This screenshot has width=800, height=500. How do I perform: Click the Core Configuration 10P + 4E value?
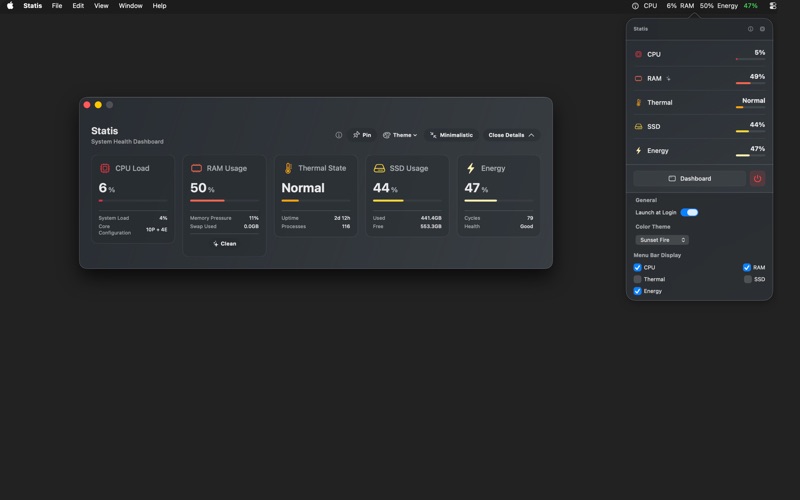pos(157,230)
